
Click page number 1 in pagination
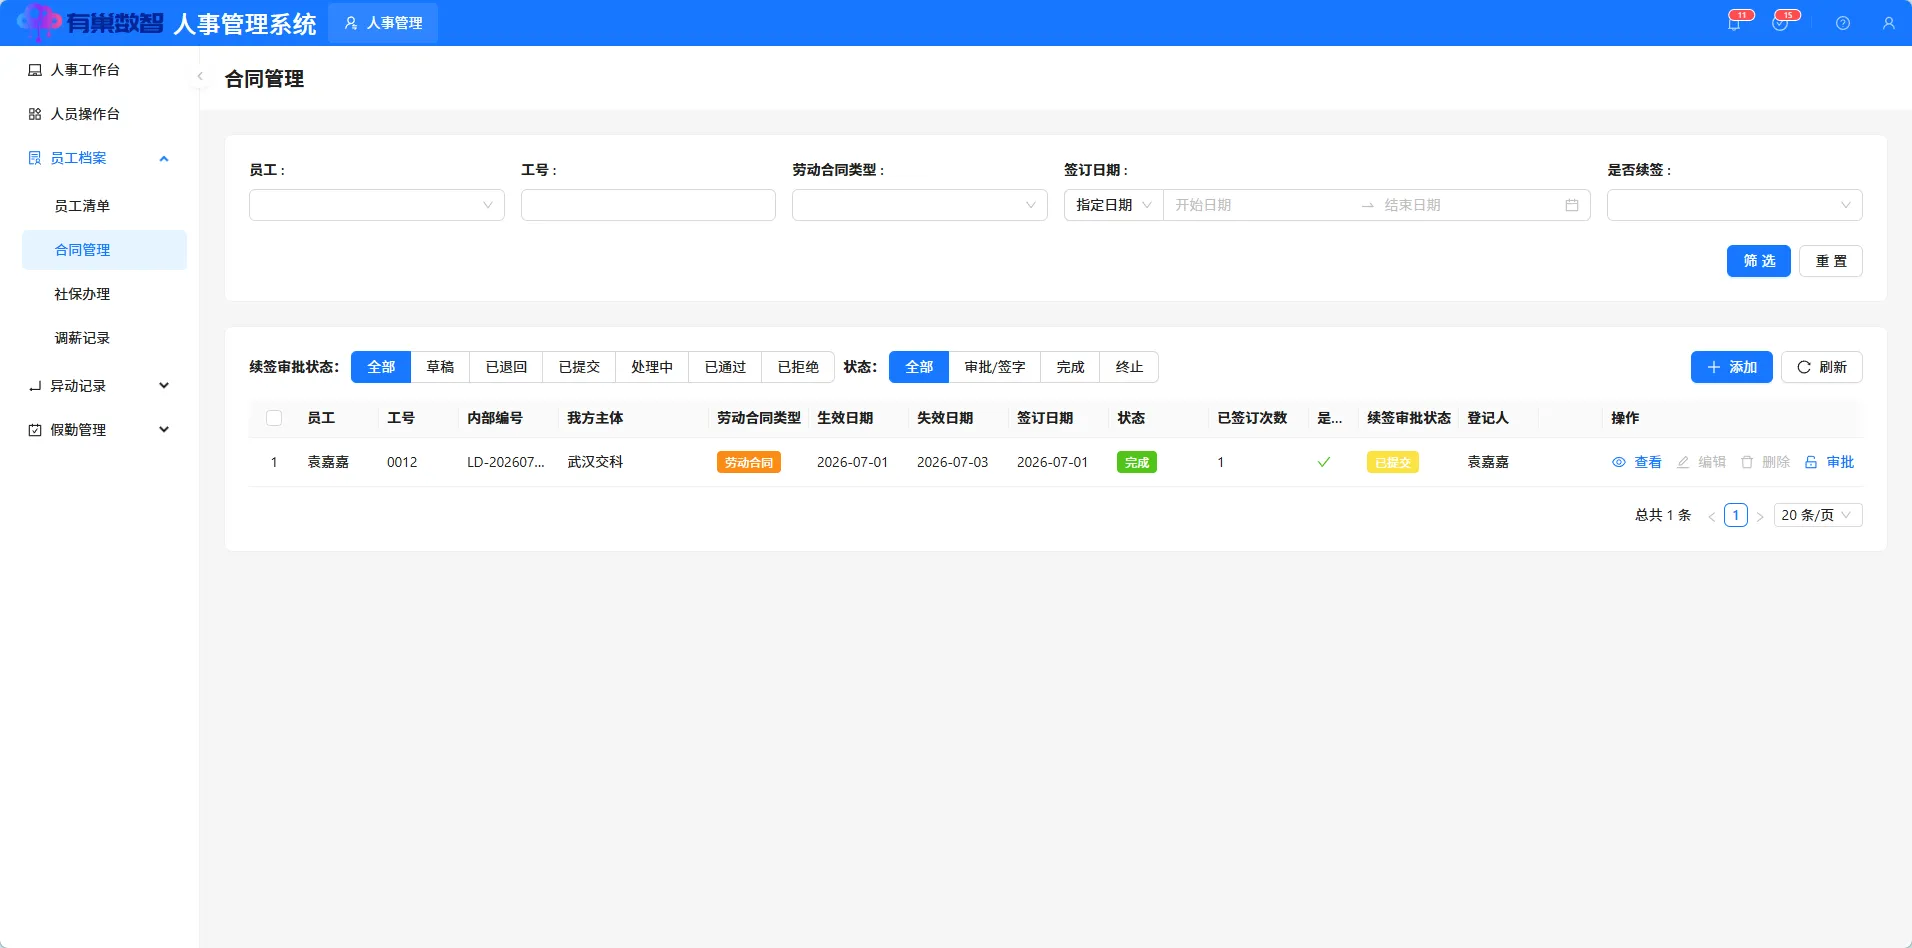click(x=1736, y=515)
